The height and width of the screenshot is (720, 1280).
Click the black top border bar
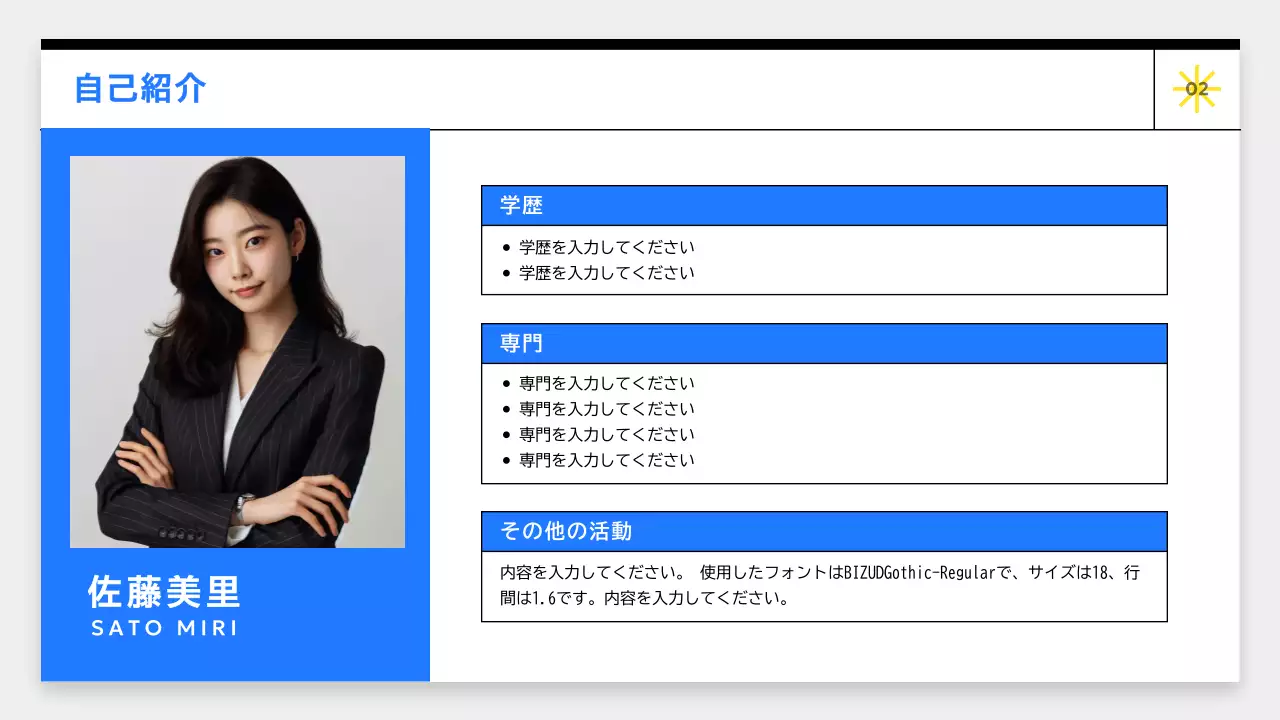pyautogui.click(x=640, y=43)
